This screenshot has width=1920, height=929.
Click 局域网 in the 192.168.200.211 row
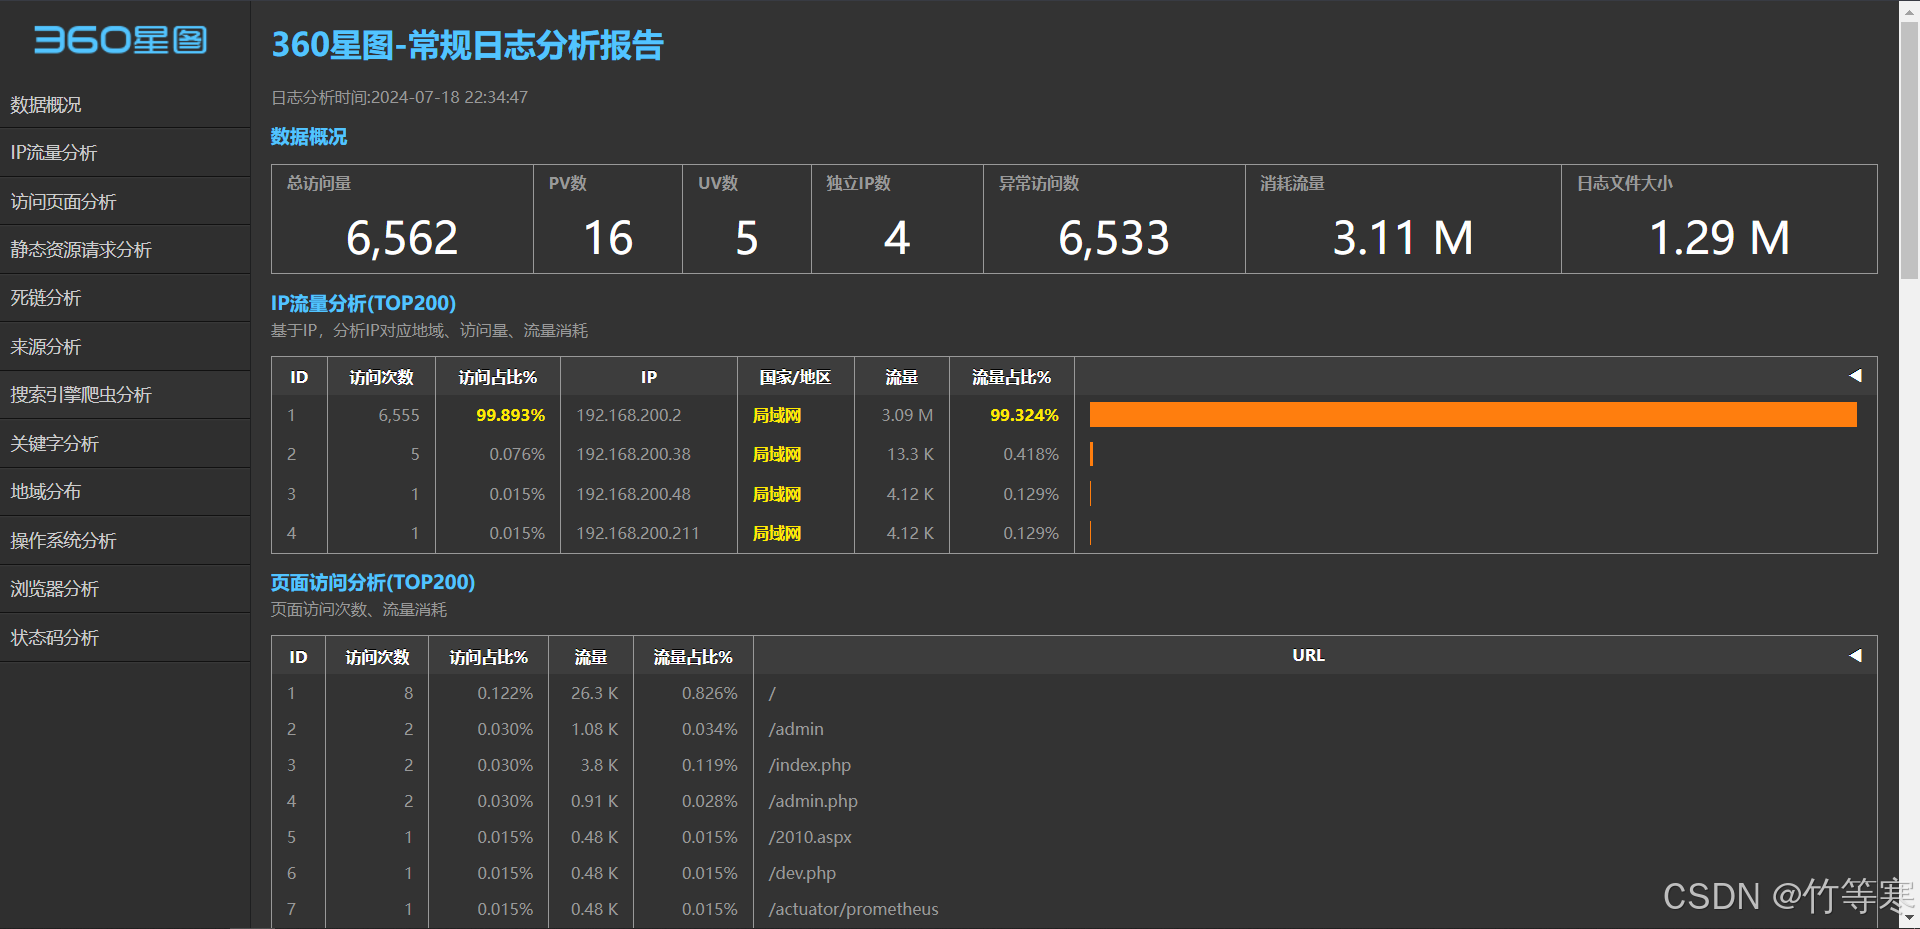[x=777, y=533]
